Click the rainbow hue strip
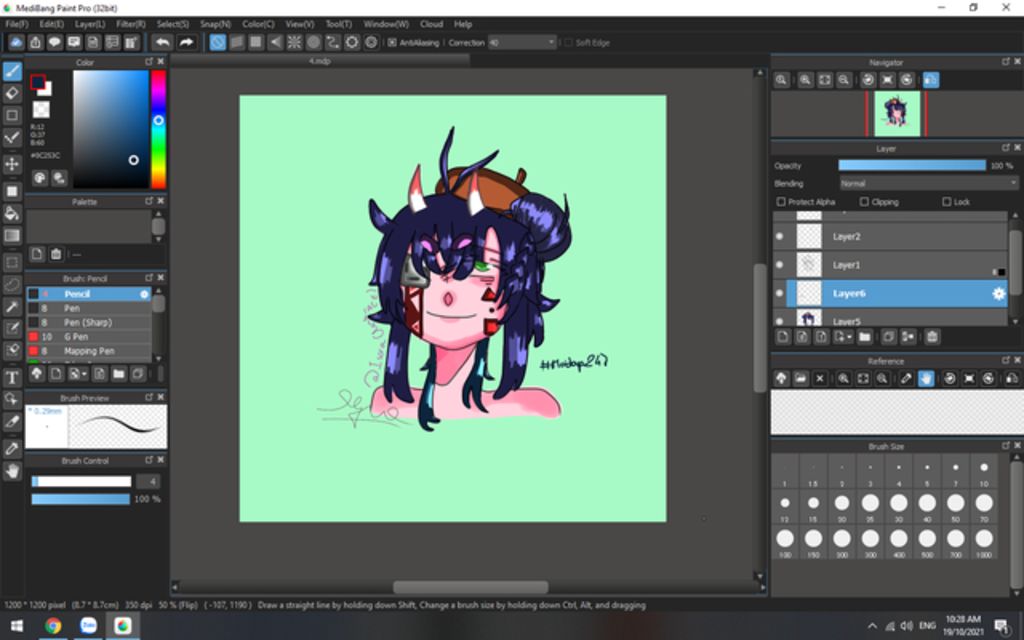Viewport: 1024px width, 640px height. 158,129
